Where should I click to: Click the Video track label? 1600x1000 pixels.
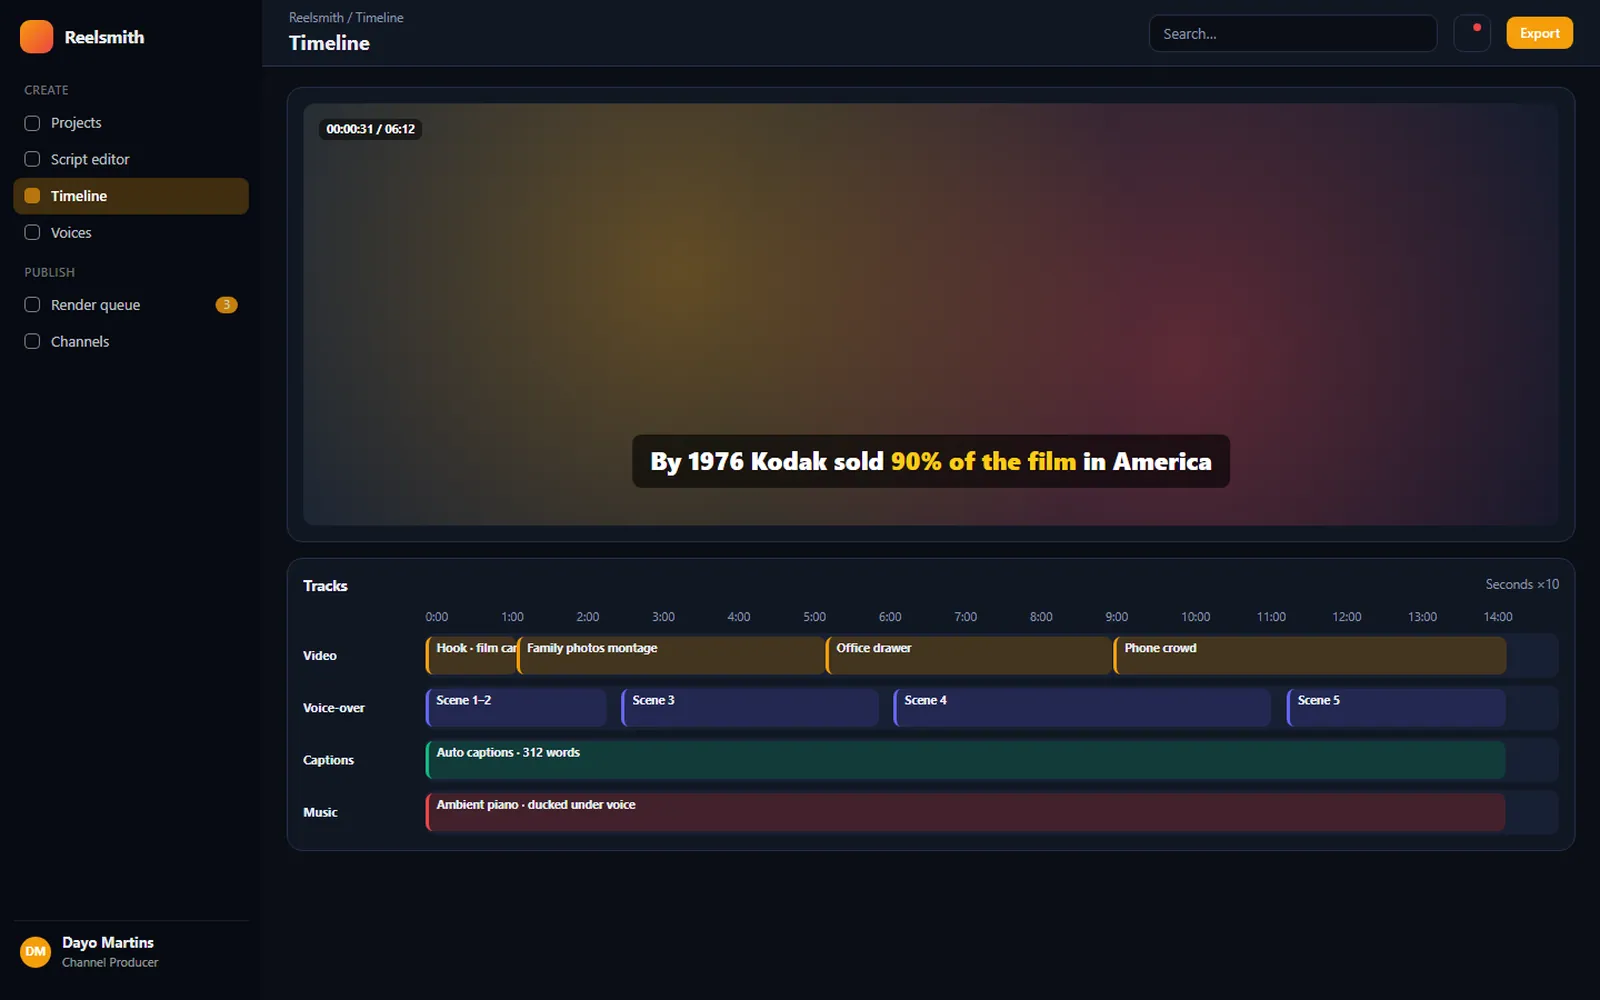(x=320, y=656)
